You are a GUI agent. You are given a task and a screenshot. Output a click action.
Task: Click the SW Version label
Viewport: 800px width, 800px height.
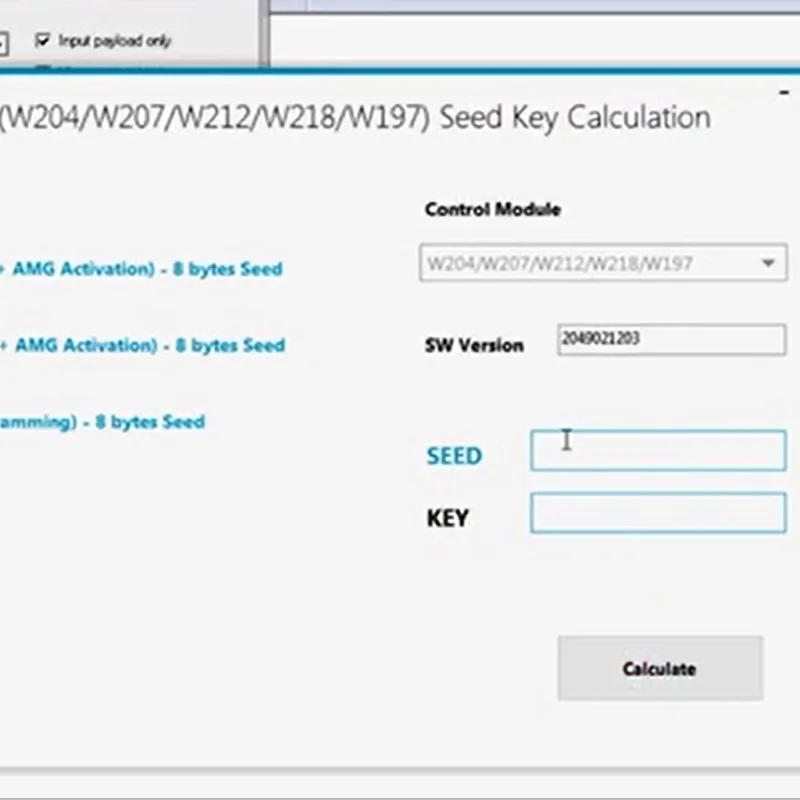[474, 345]
